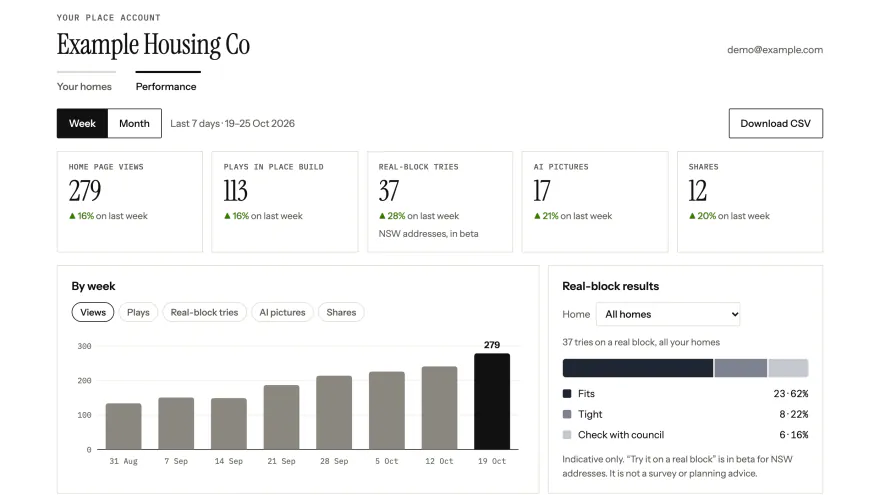Click the 31 Aug chart bar

(123, 427)
